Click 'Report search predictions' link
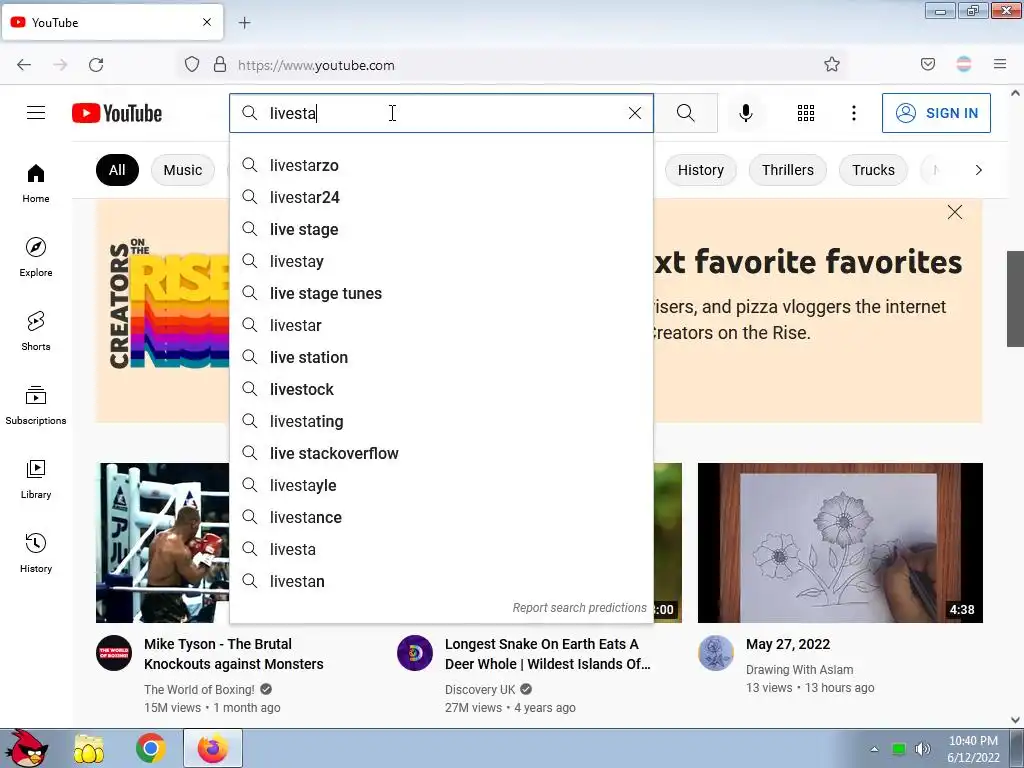The width and height of the screenshot is (1024, 768). (x=579, y=608)
